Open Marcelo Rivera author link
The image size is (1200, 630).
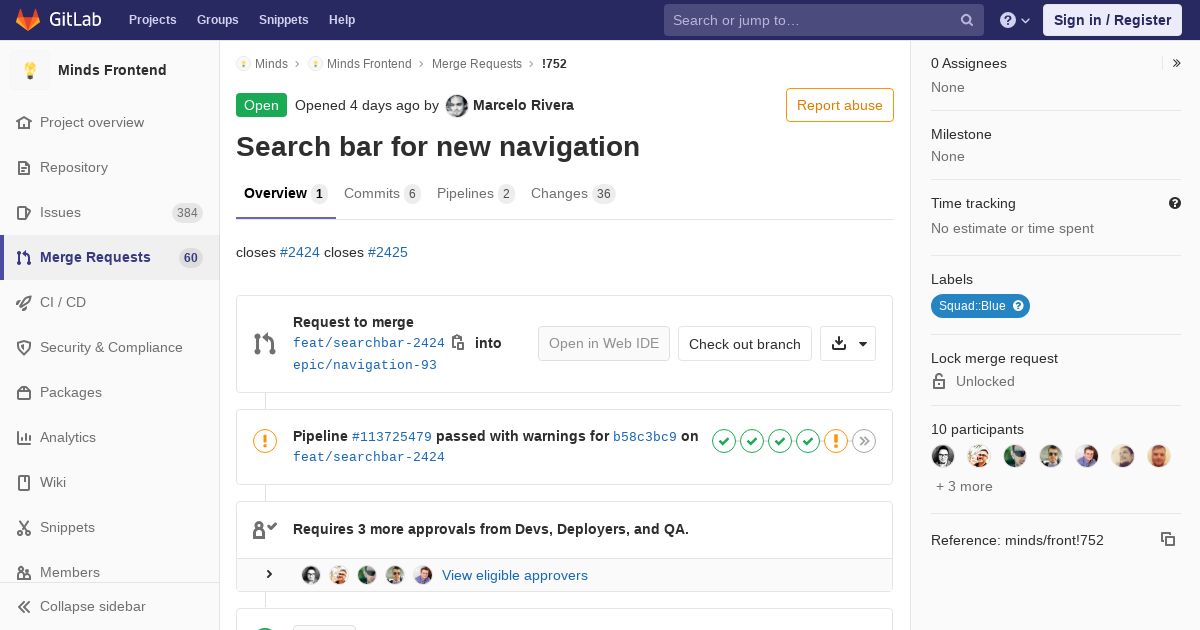(x=523, y=105)
